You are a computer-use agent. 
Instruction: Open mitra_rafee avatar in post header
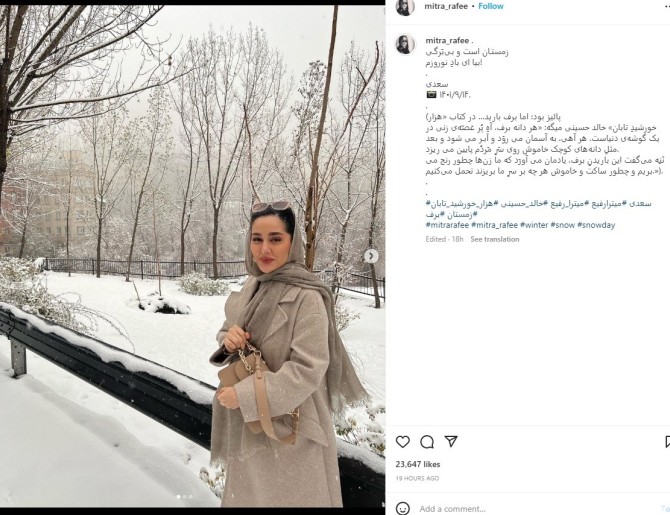(405, 7)
